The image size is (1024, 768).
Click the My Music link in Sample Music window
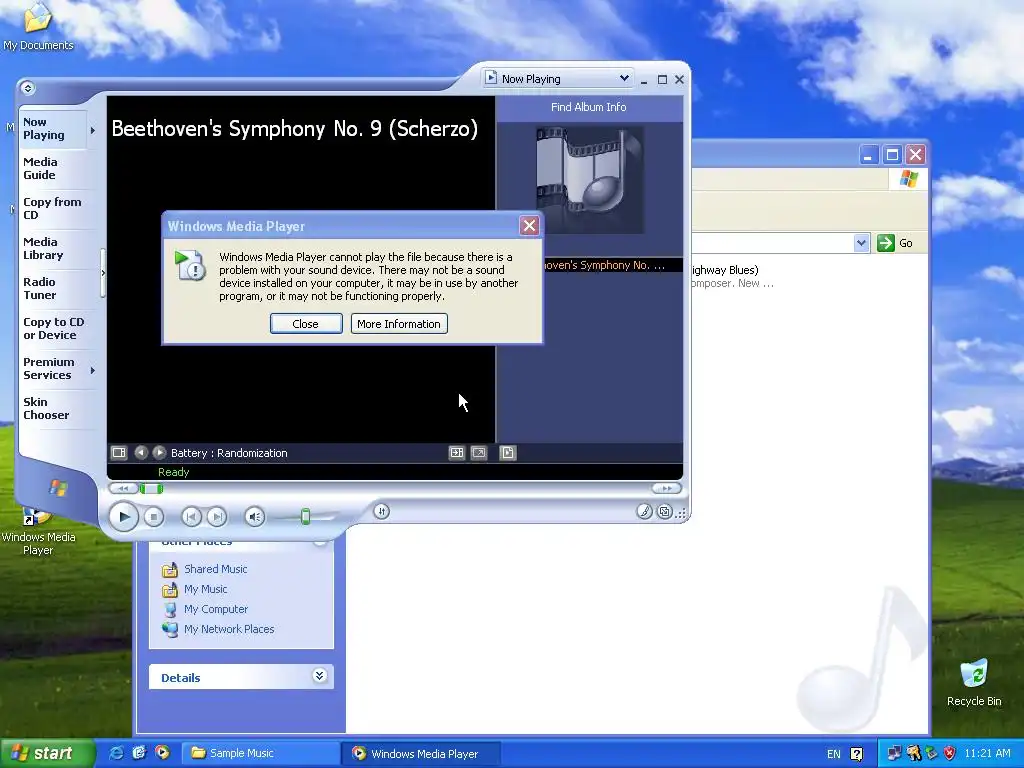coord(205,589)
